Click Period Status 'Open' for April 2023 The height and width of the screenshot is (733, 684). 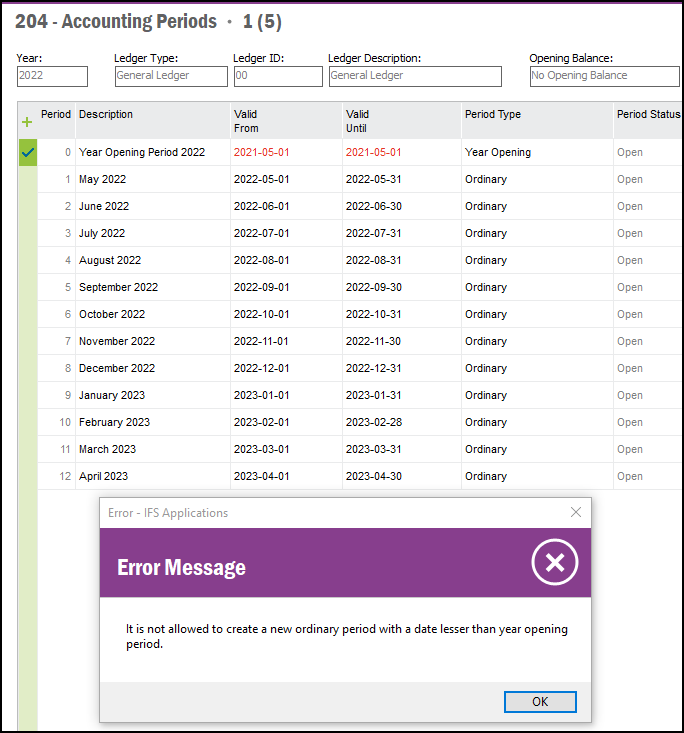(x=629, y=476)
